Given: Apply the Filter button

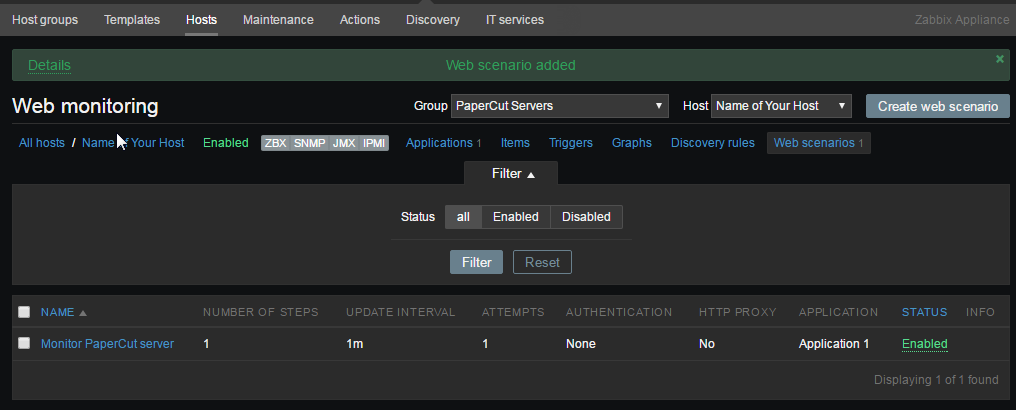Looking at the screenshot, I should click(476, 262).
